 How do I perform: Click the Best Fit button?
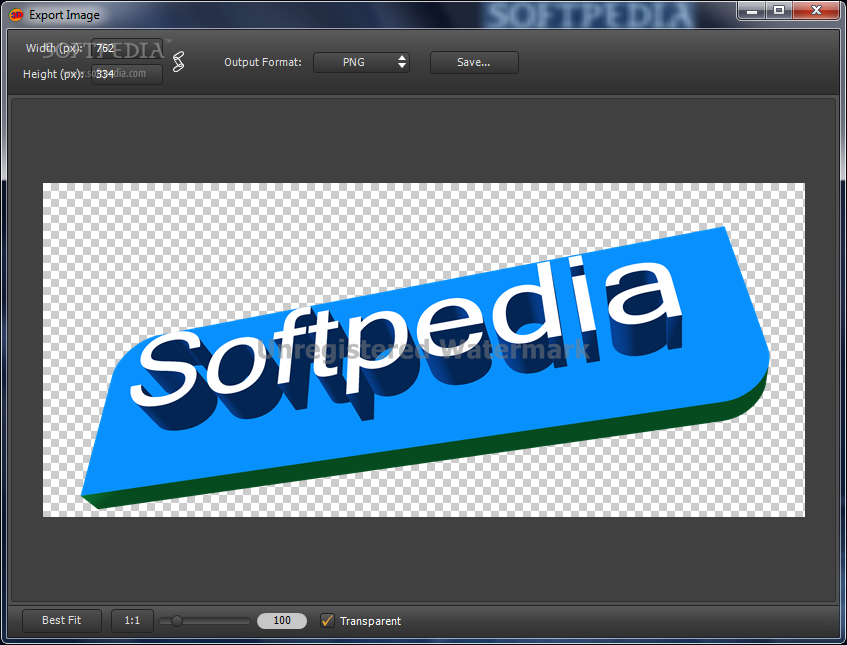click(x=62, y=620)
